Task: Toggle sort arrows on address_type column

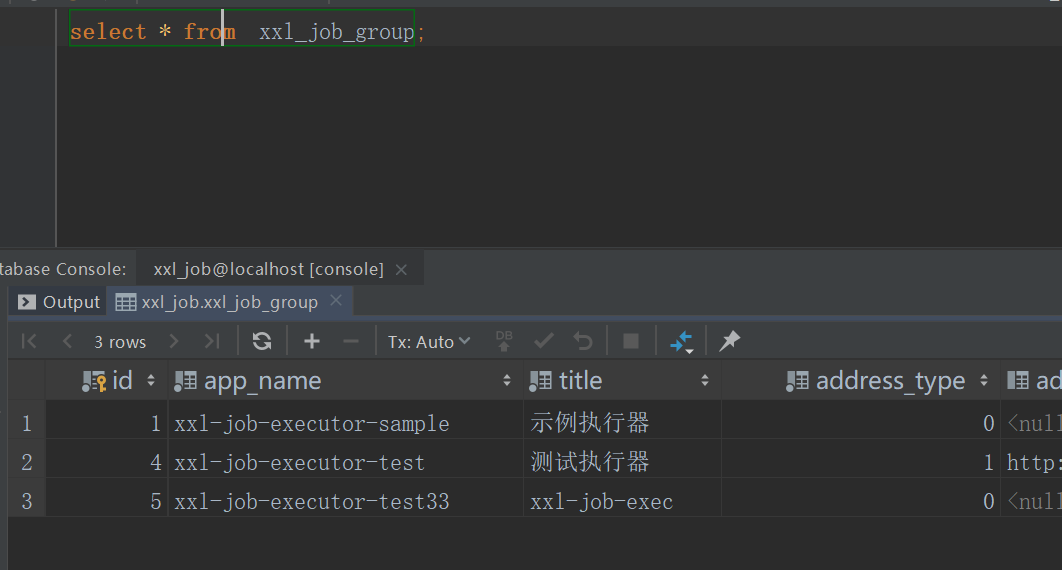Action: pos(983,380)
